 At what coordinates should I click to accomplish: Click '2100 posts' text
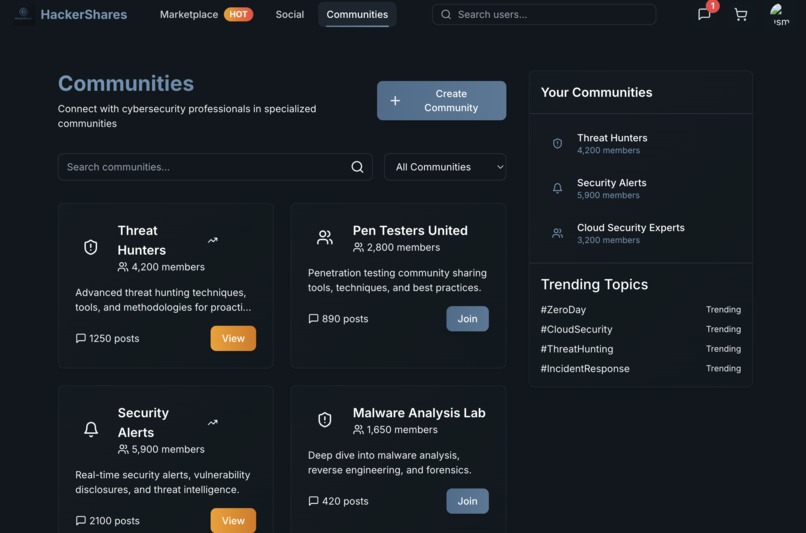tap(114, 521)
